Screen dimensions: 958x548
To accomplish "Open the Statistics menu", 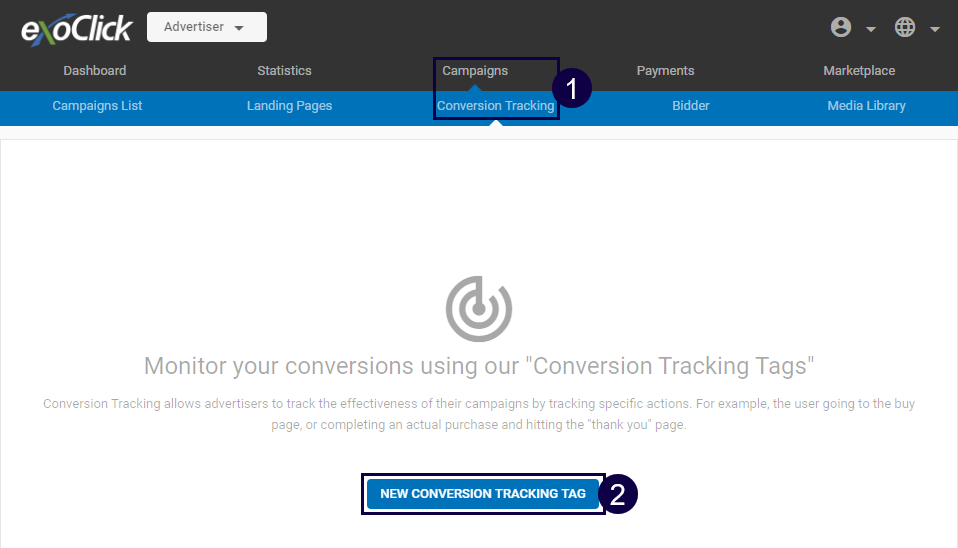I will tap(284, 71).
